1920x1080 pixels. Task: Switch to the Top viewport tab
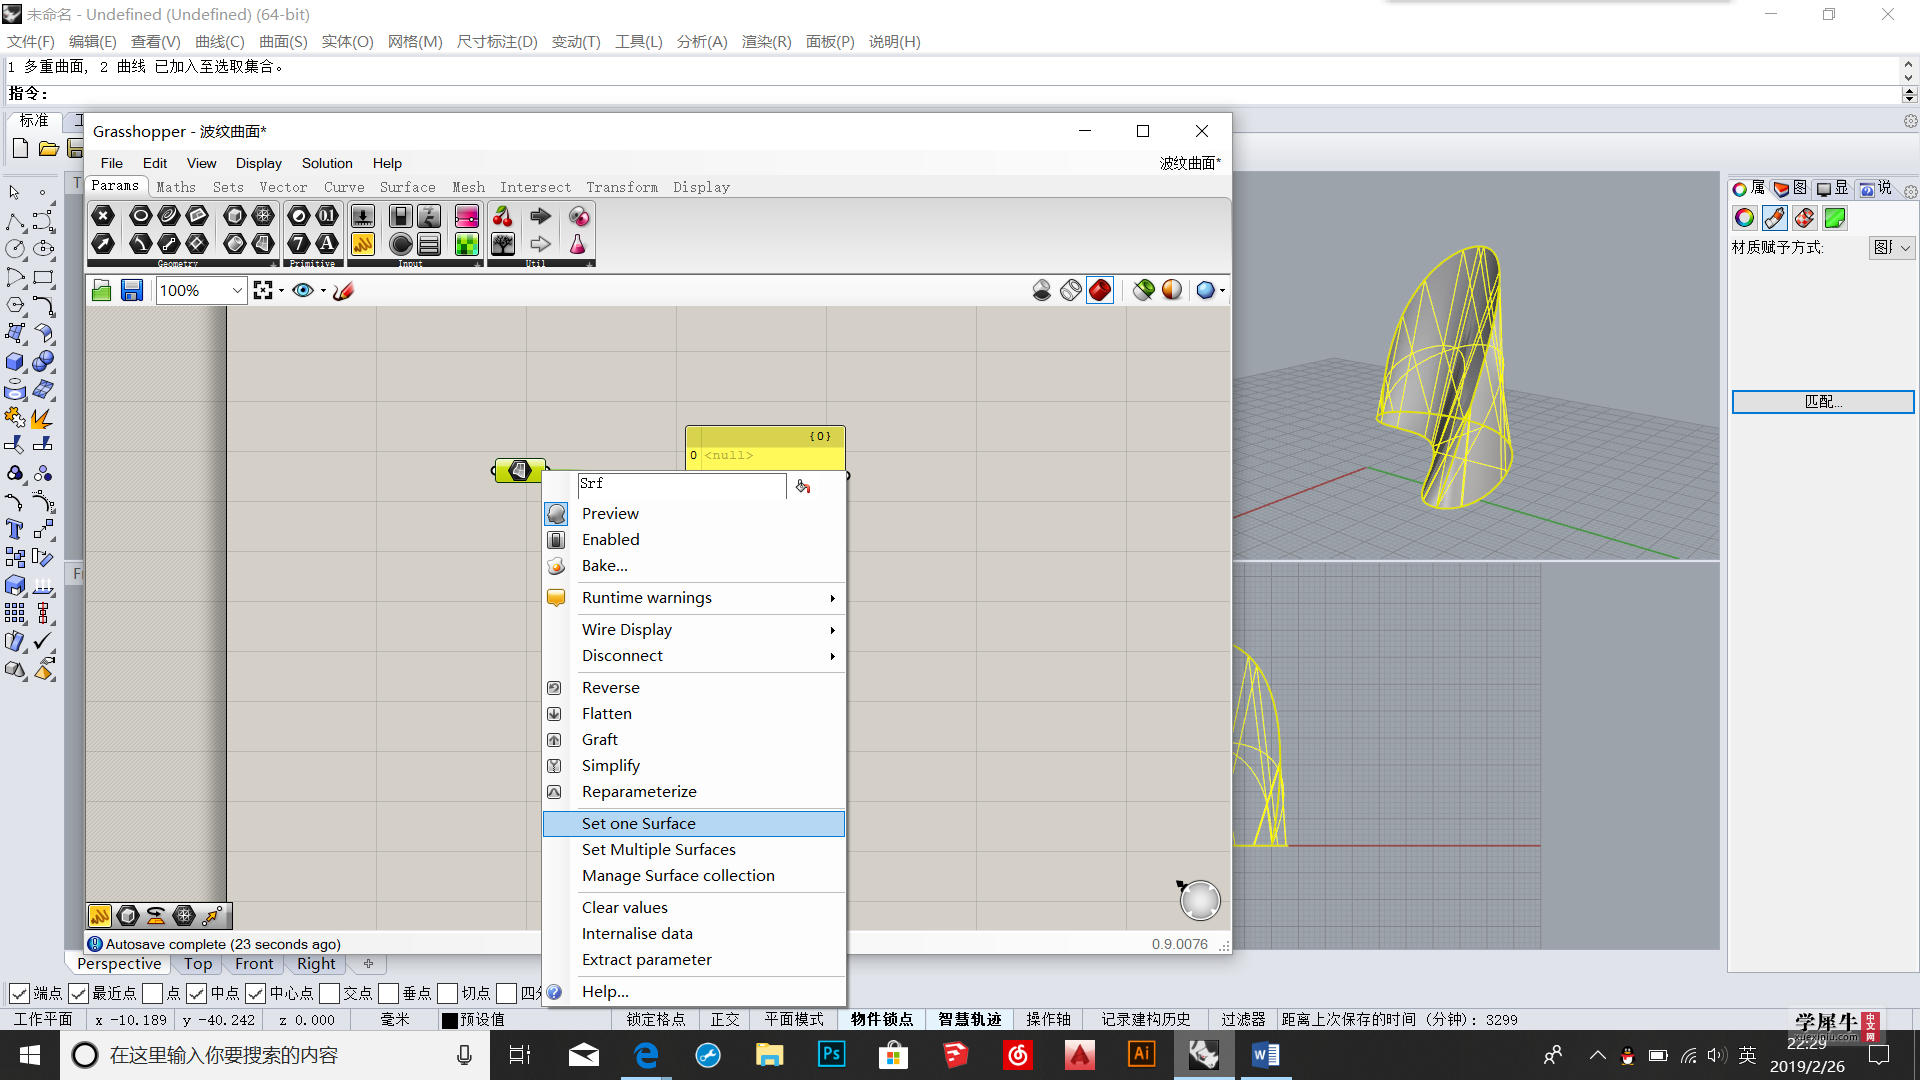(198, 964)
